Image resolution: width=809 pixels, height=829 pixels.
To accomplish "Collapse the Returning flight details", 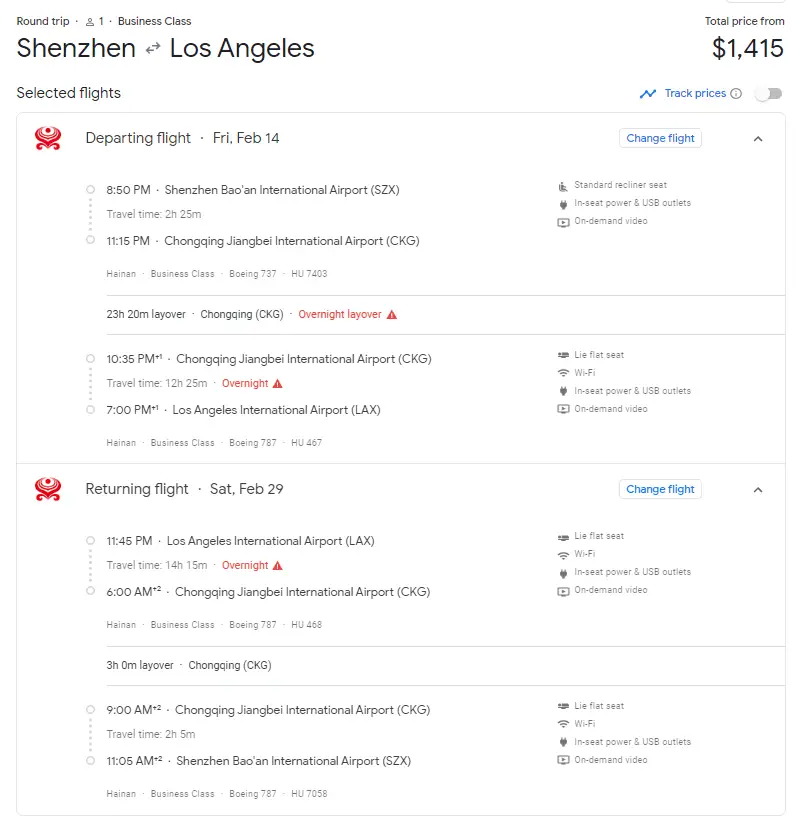I will 757,490.
